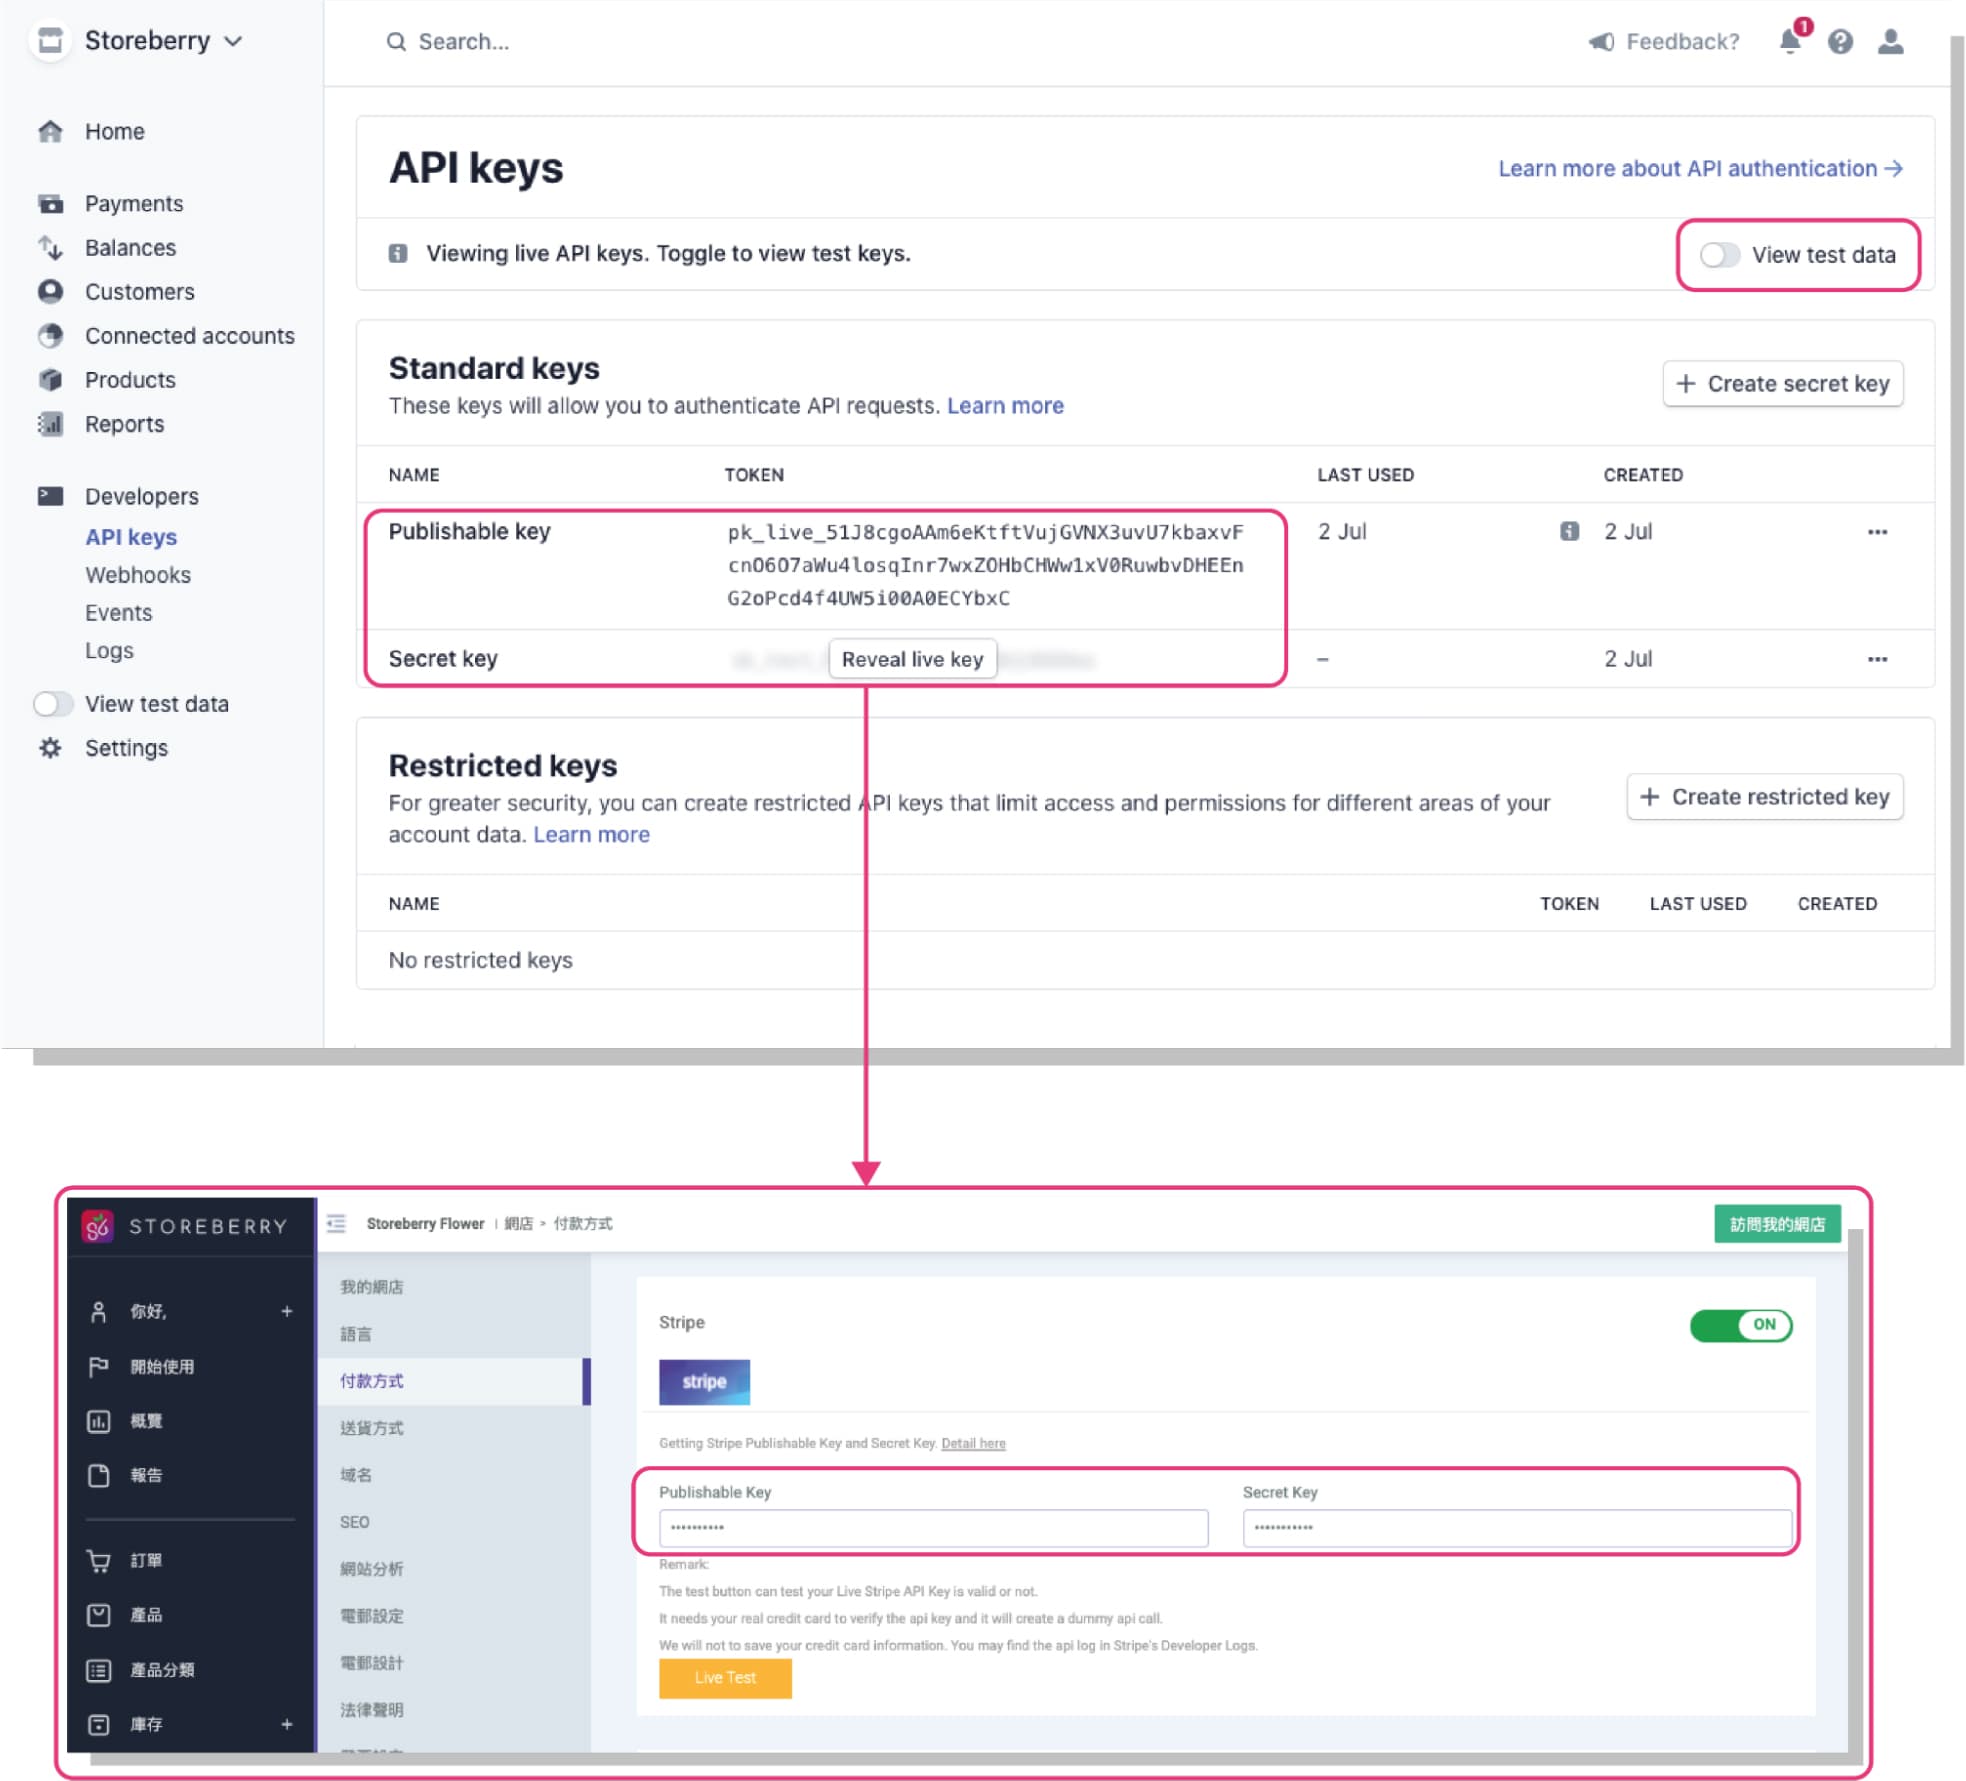Select SEO in shop settings menu
The width and height of the screenshot is (1966, 1781).
click(x=354, y=1522)
